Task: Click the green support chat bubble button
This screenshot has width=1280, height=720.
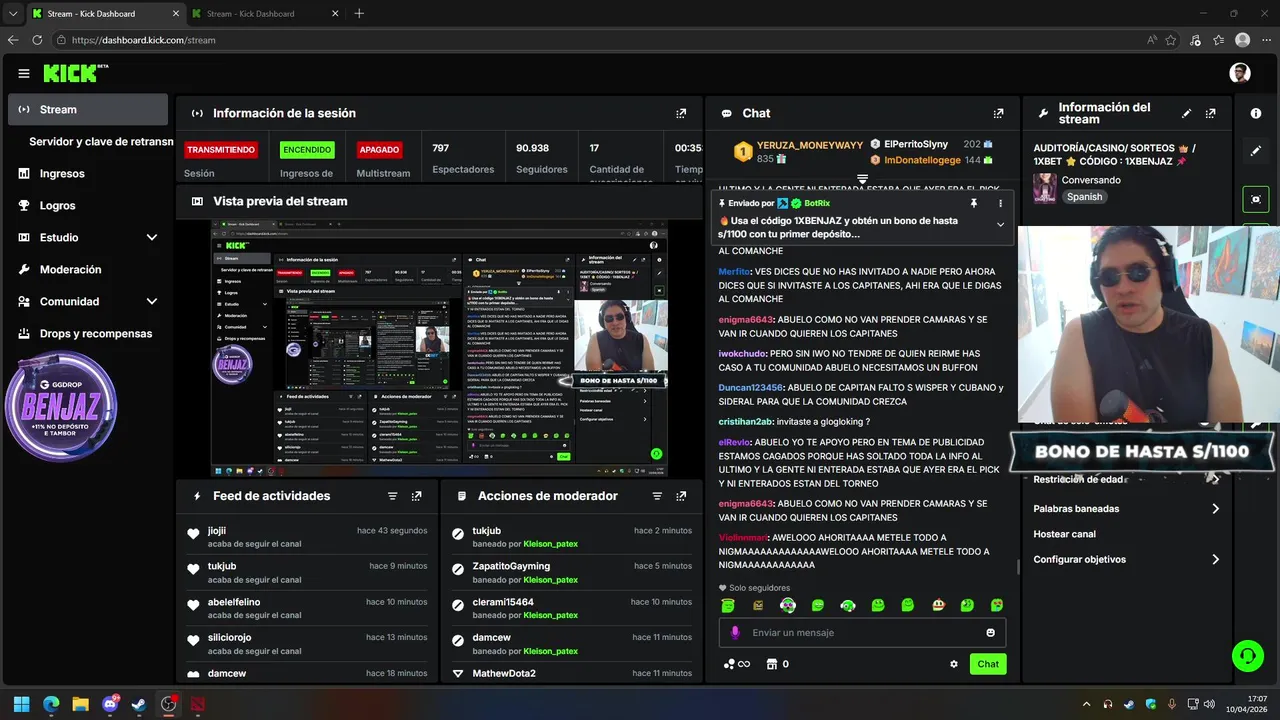Action: click(1247, 656)
